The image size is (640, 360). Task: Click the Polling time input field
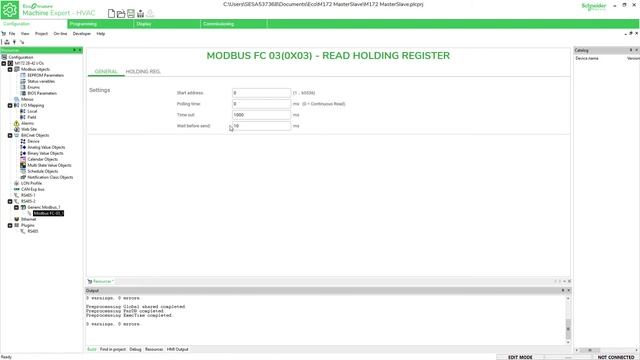tap(261, 104)
